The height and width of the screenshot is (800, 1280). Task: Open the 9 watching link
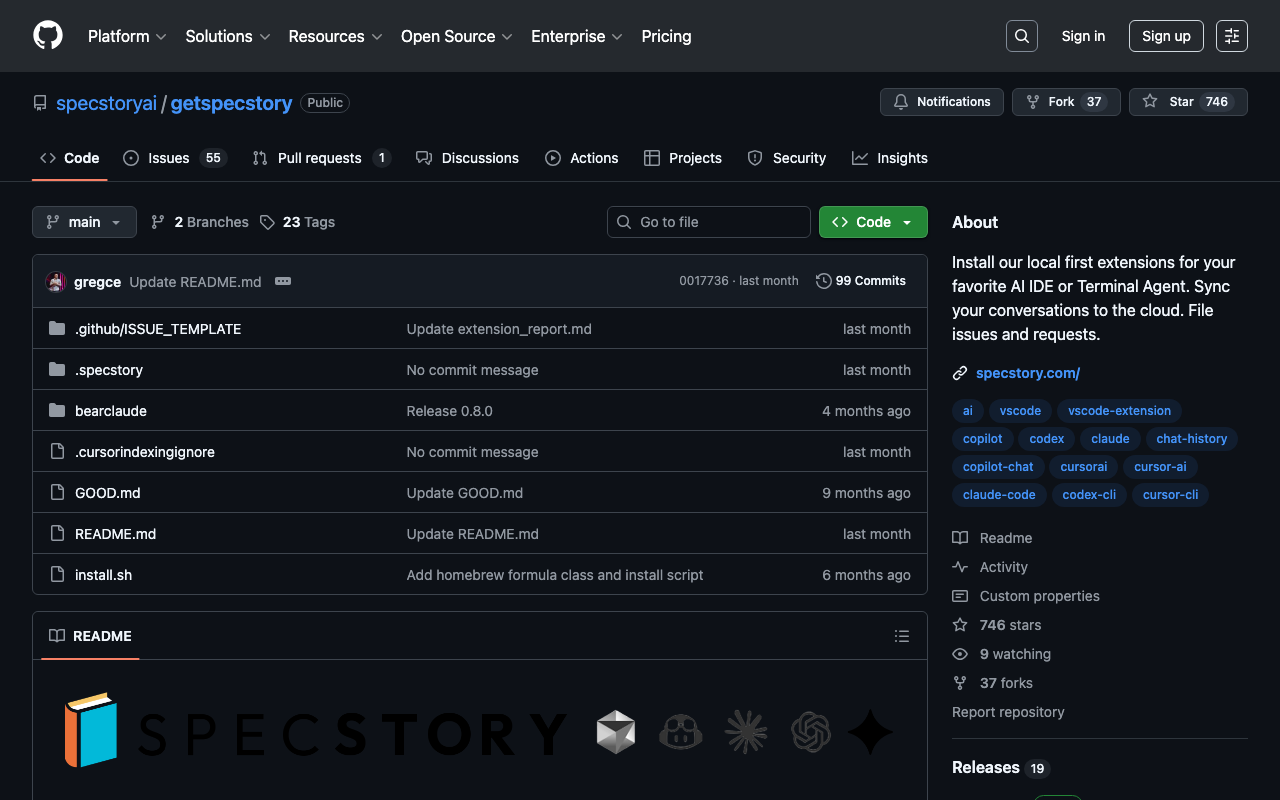click(1014, 654)
